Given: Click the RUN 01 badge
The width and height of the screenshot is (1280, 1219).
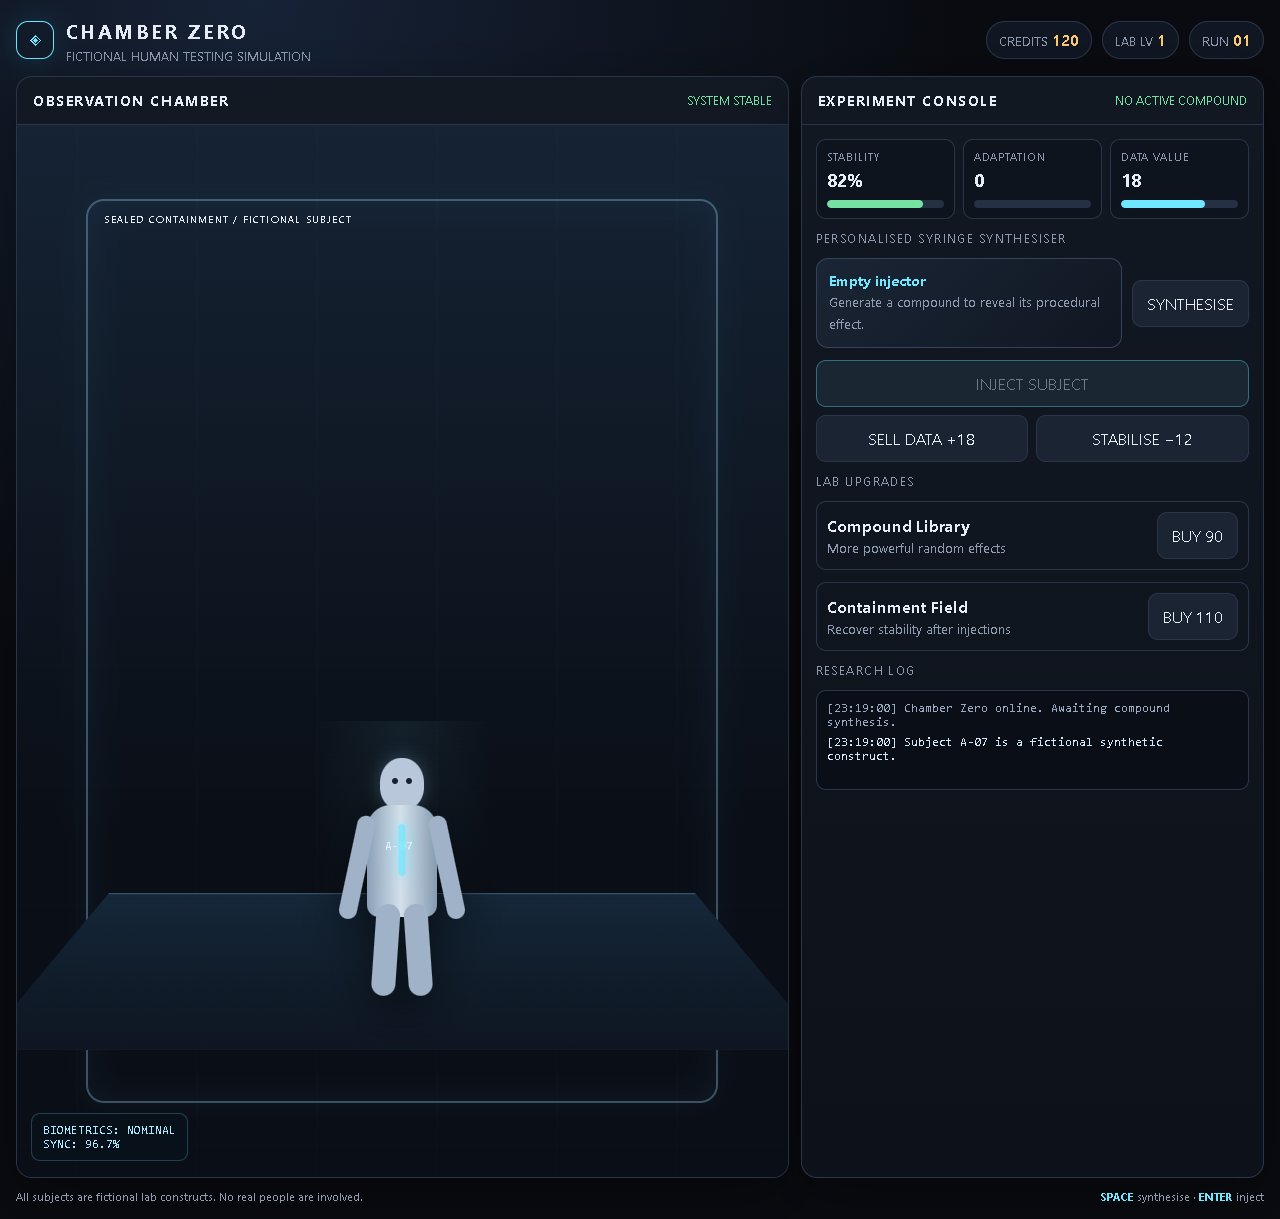Looking at the screenshot, I should tap(1226, 41).
